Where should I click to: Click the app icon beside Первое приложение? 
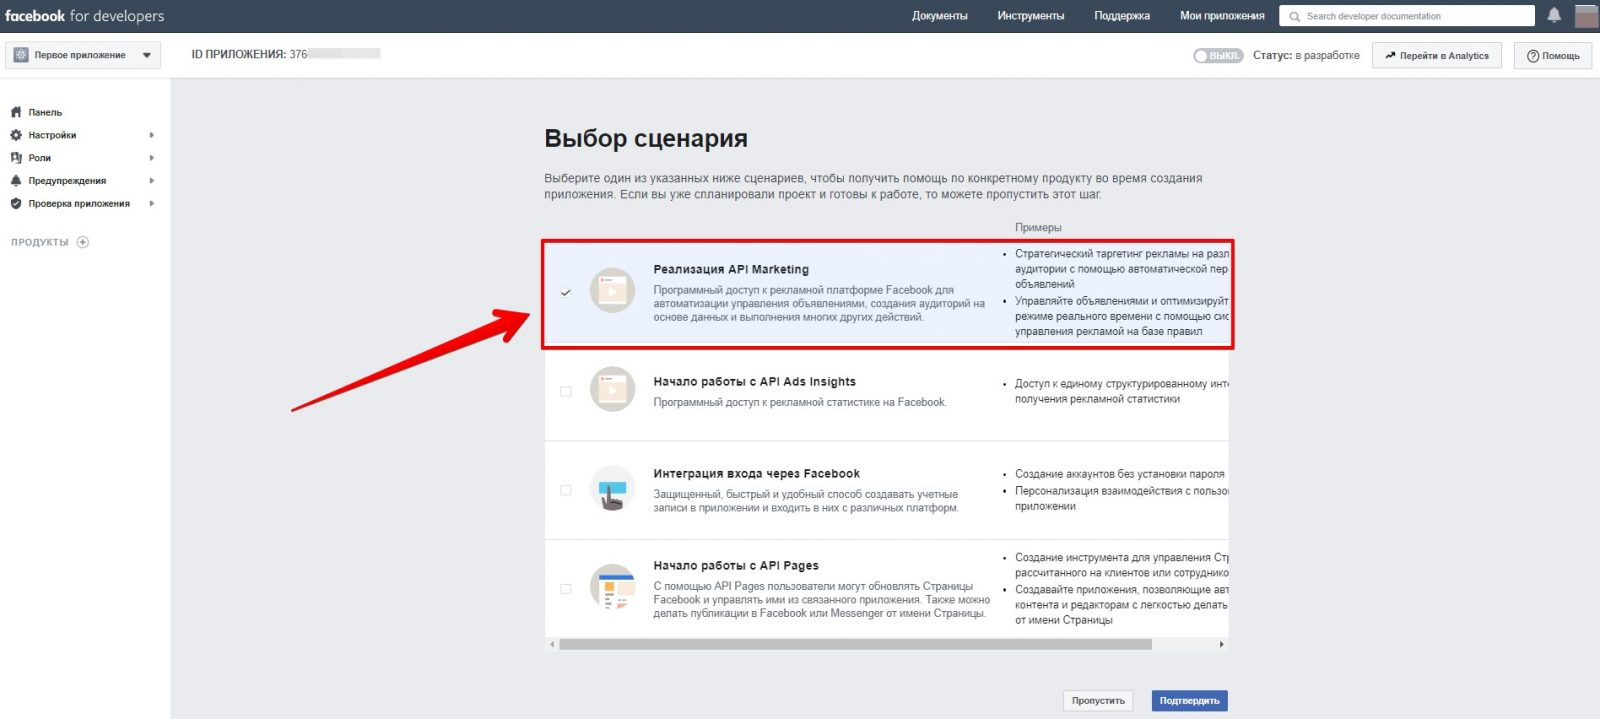21,55
